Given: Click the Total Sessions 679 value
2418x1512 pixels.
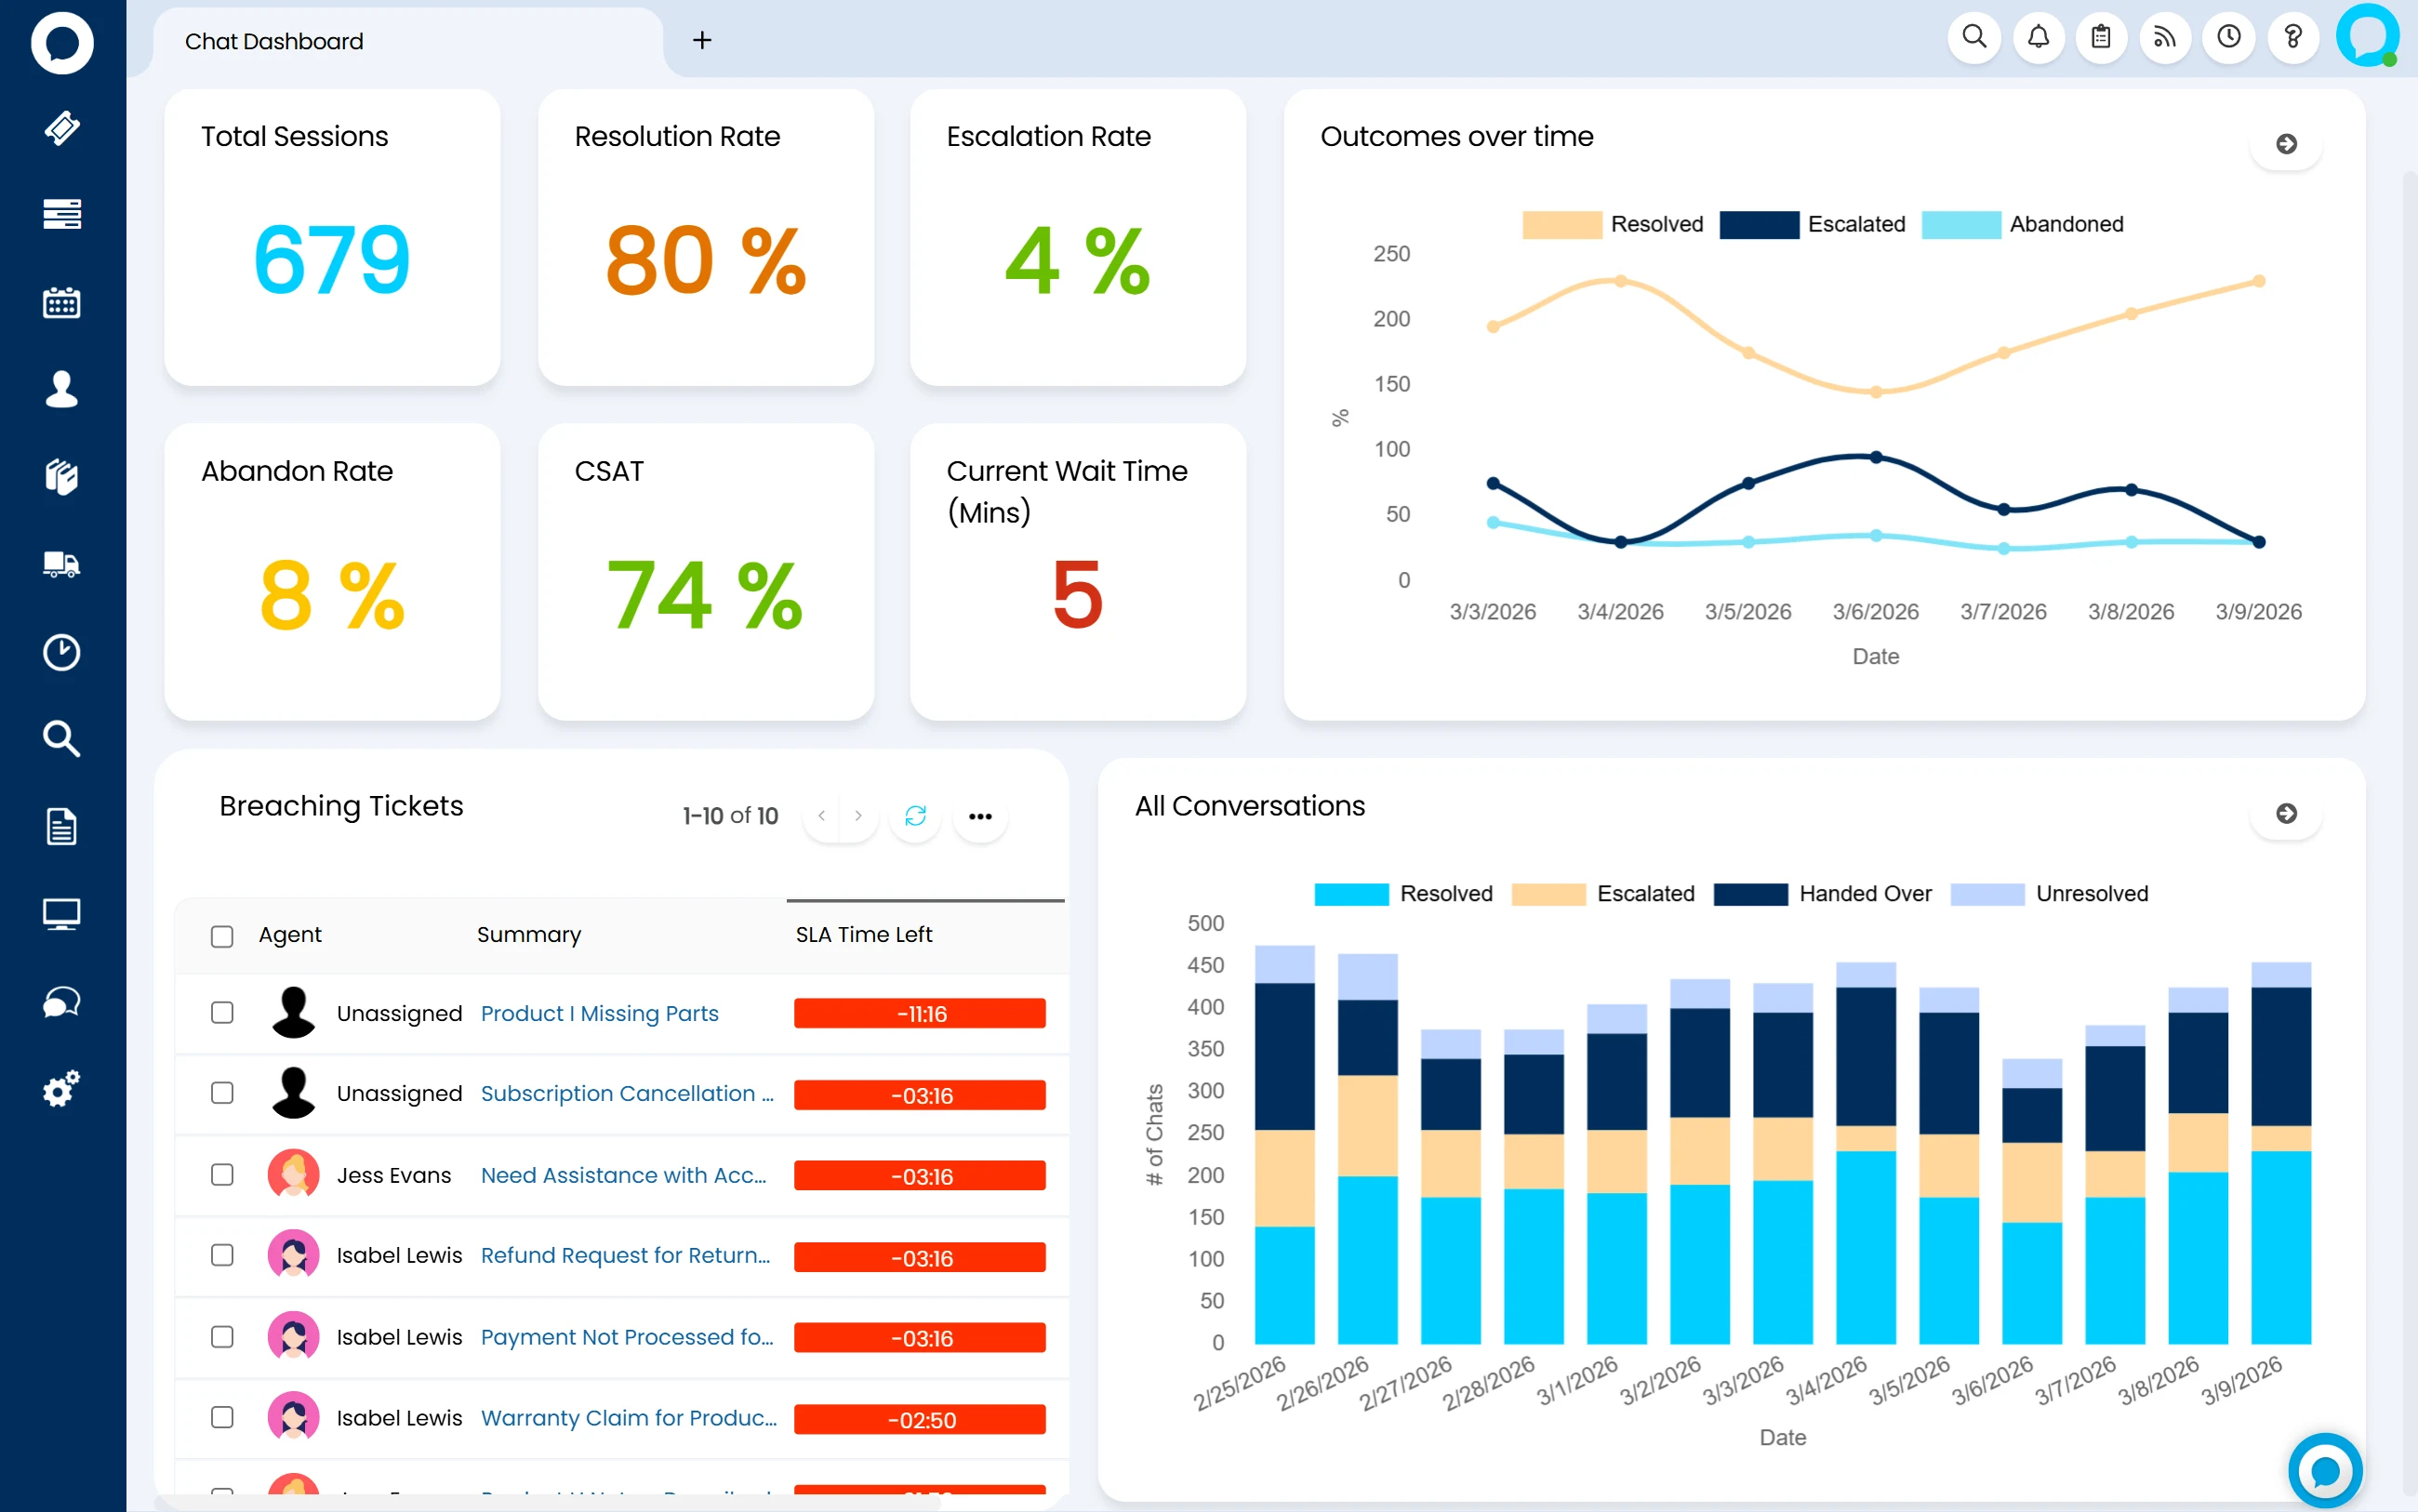Looking at the screenshot, I should coord(332,261).
